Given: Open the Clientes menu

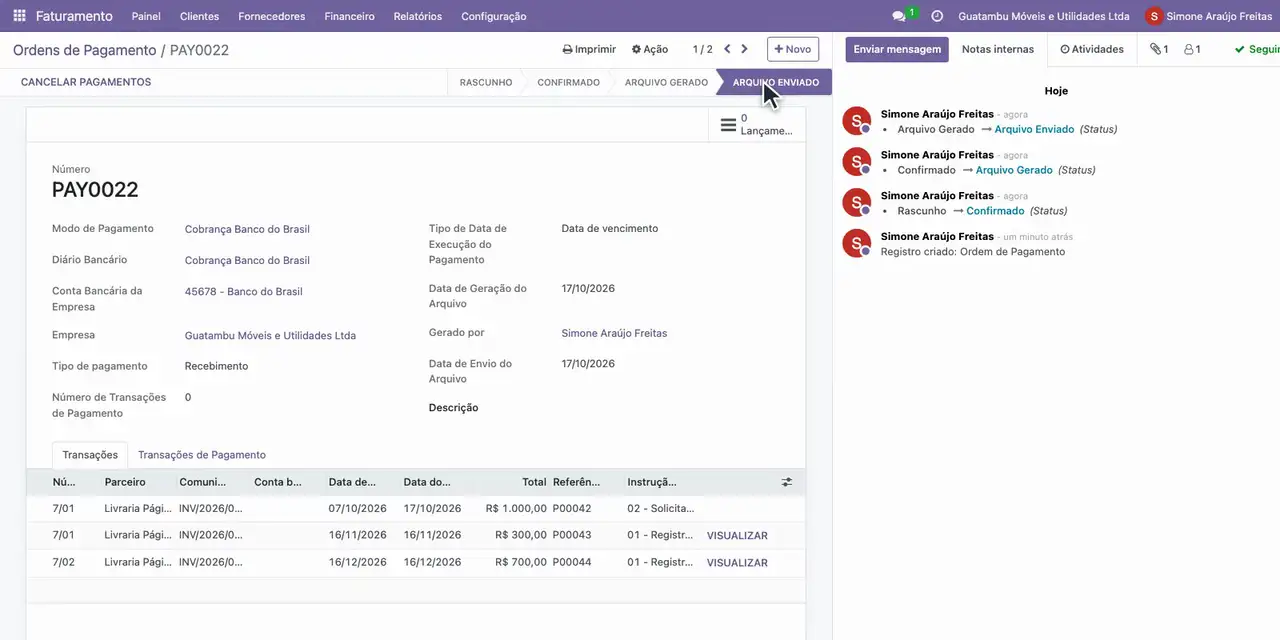Looking at the screenshot, I should click(199, 16).
